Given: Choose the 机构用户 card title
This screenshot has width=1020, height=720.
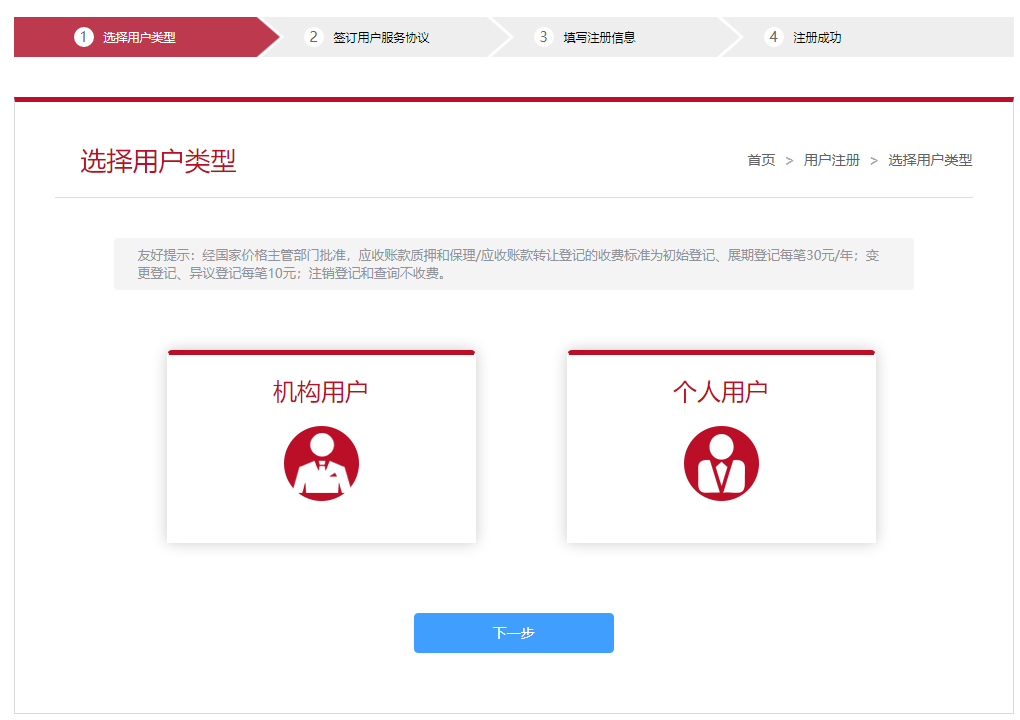Looking at the screenshot, I should coord(320,392).
